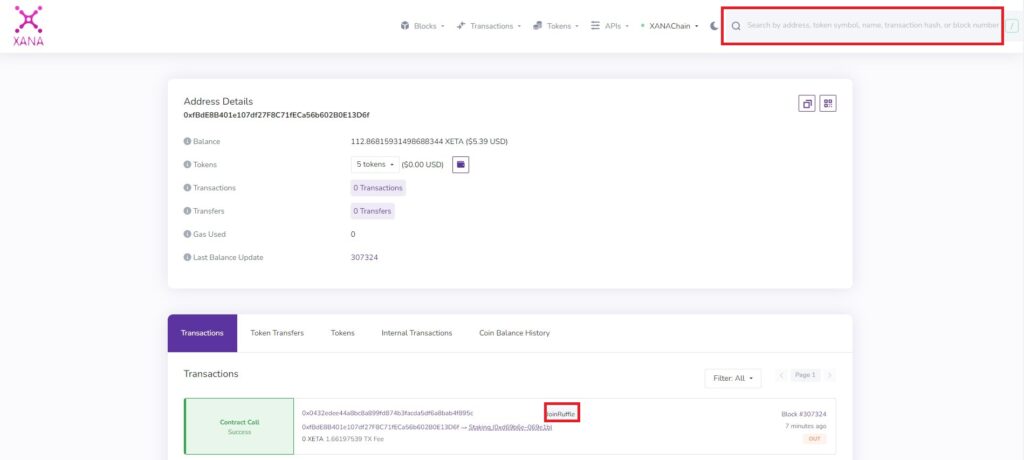This screenshot has height=460, width=1024.
Task: Open the Blocks menu
Action: (422, 26)
